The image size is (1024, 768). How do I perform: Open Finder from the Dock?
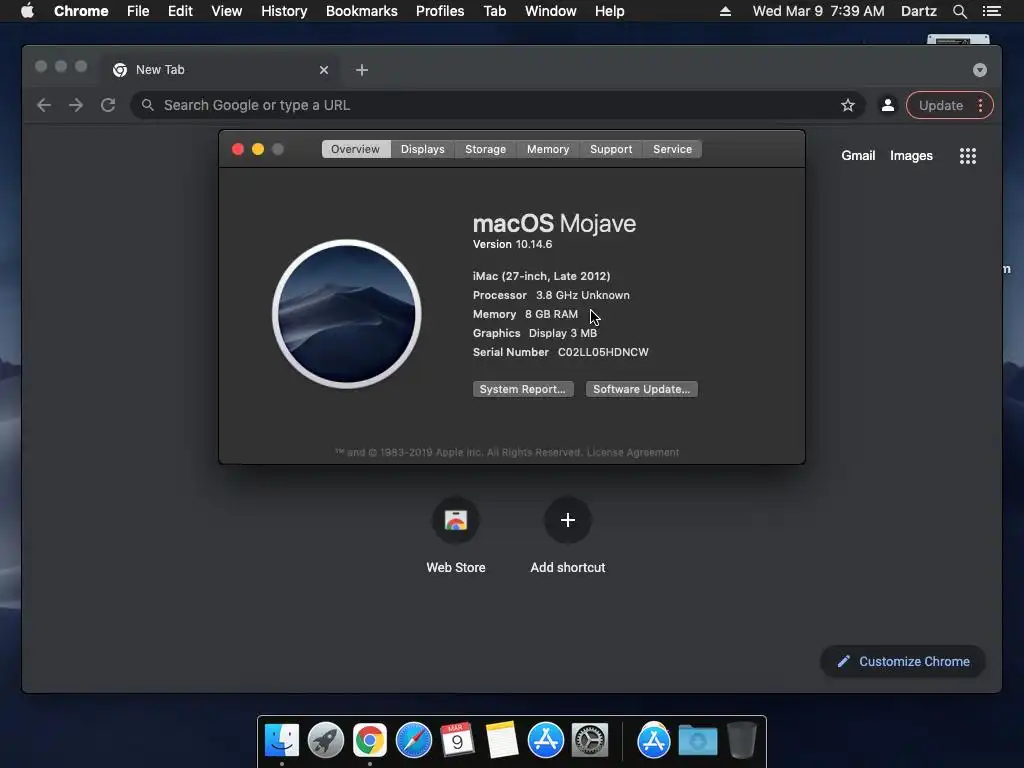(281, 741)
